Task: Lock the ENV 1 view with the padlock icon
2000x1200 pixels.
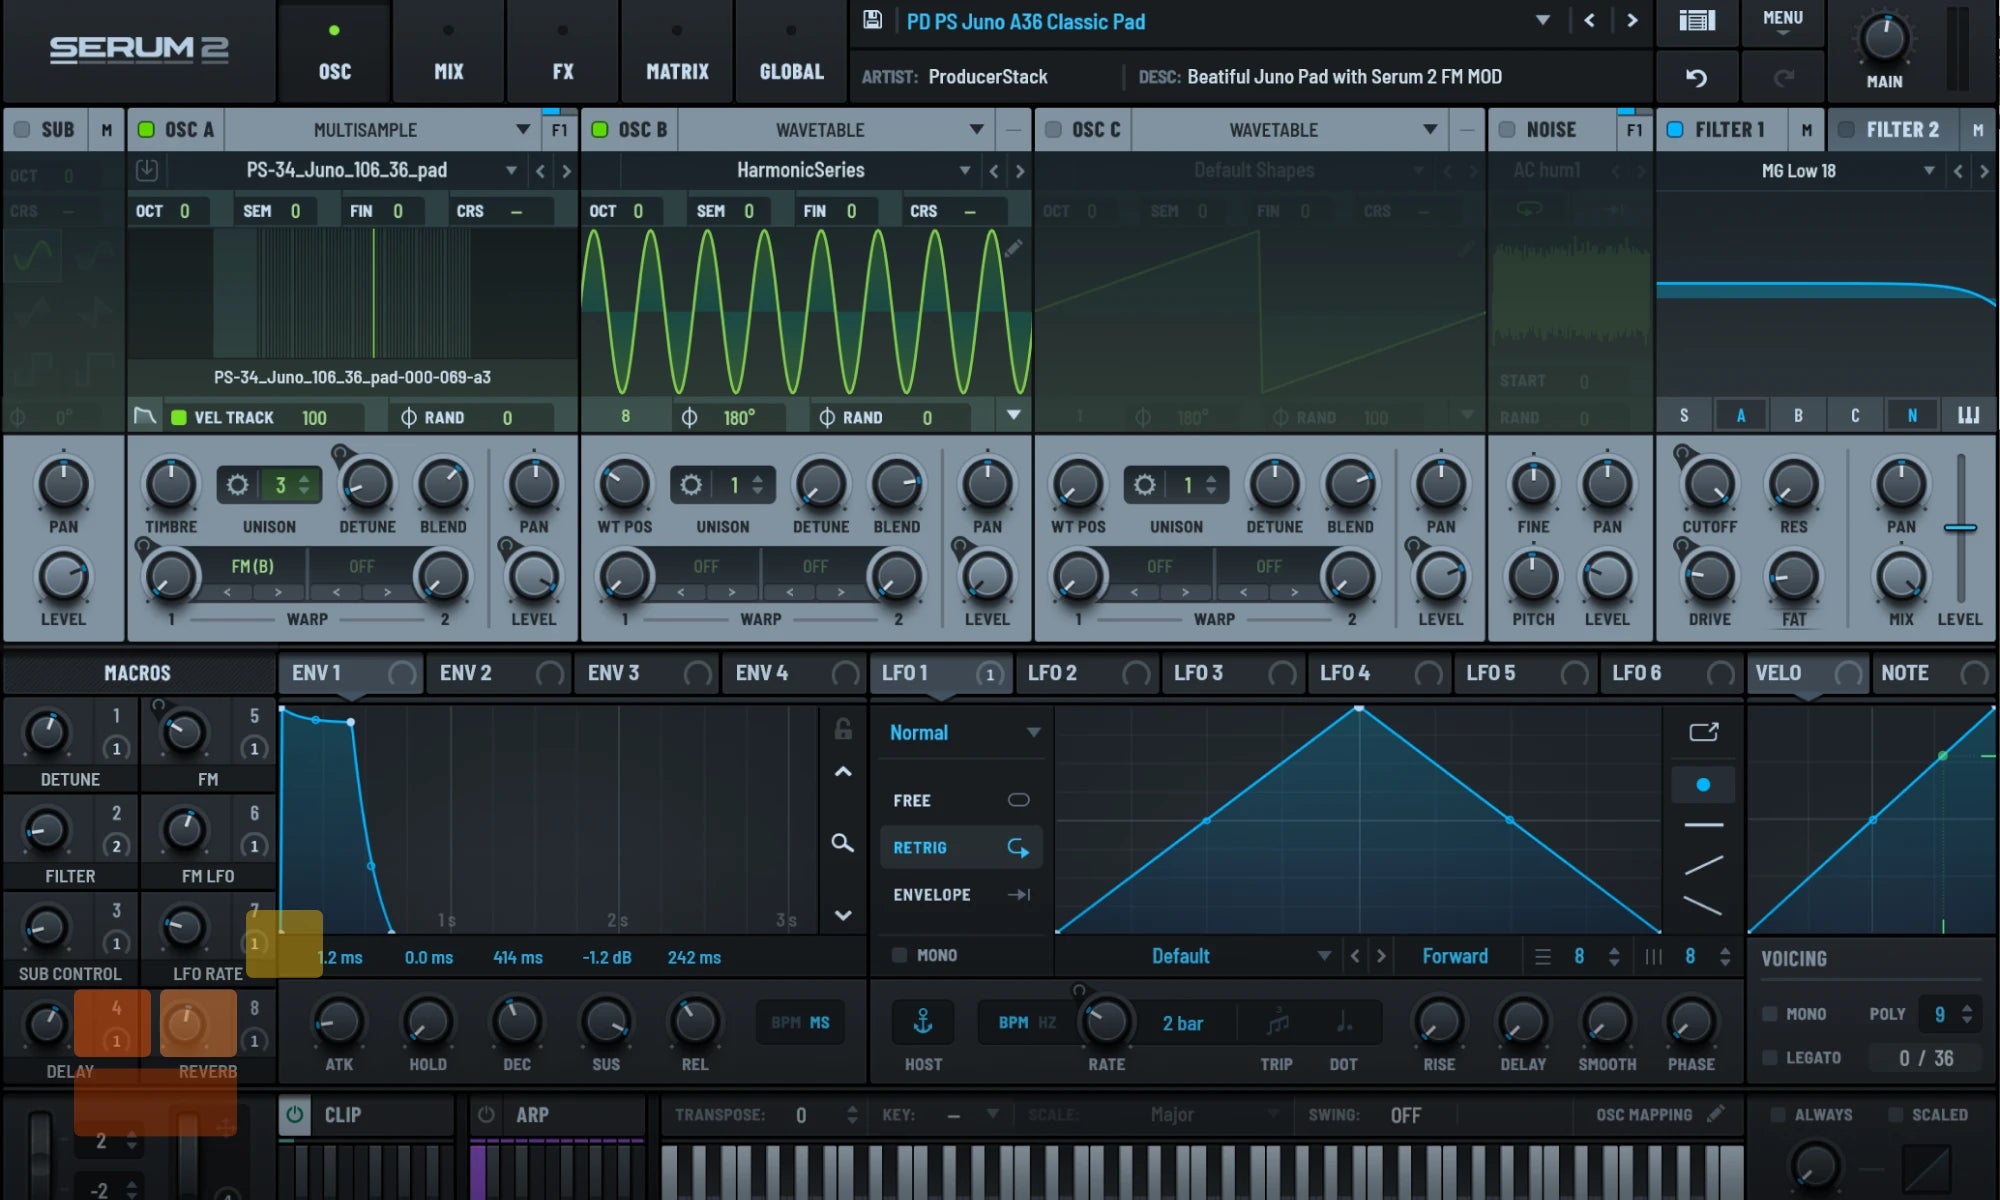Action: pyautogui.click(x=843, y=729)
